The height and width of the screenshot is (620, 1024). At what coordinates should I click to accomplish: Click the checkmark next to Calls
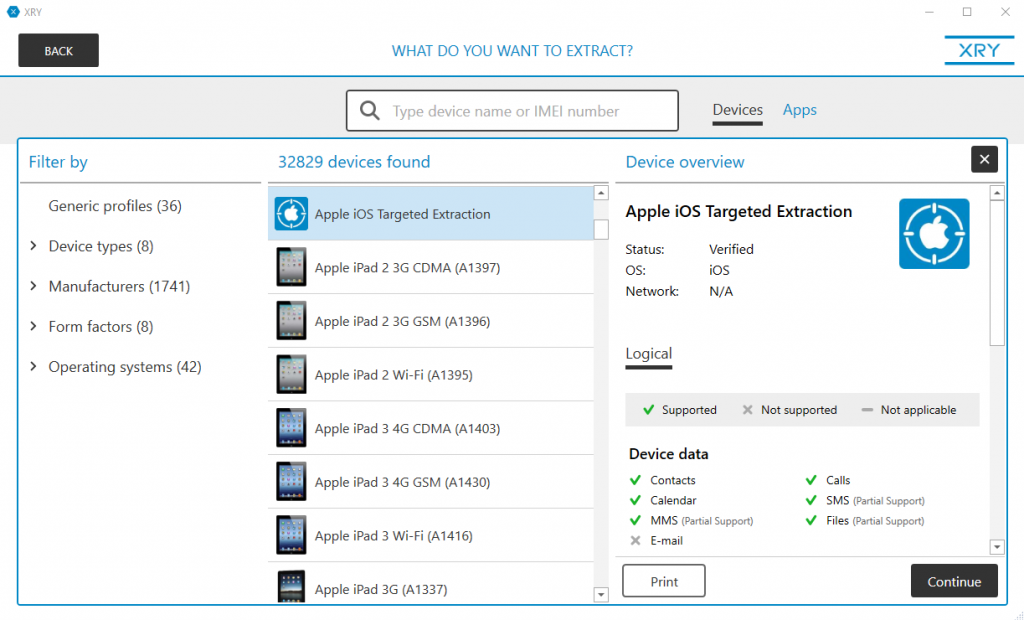point(811,480)
